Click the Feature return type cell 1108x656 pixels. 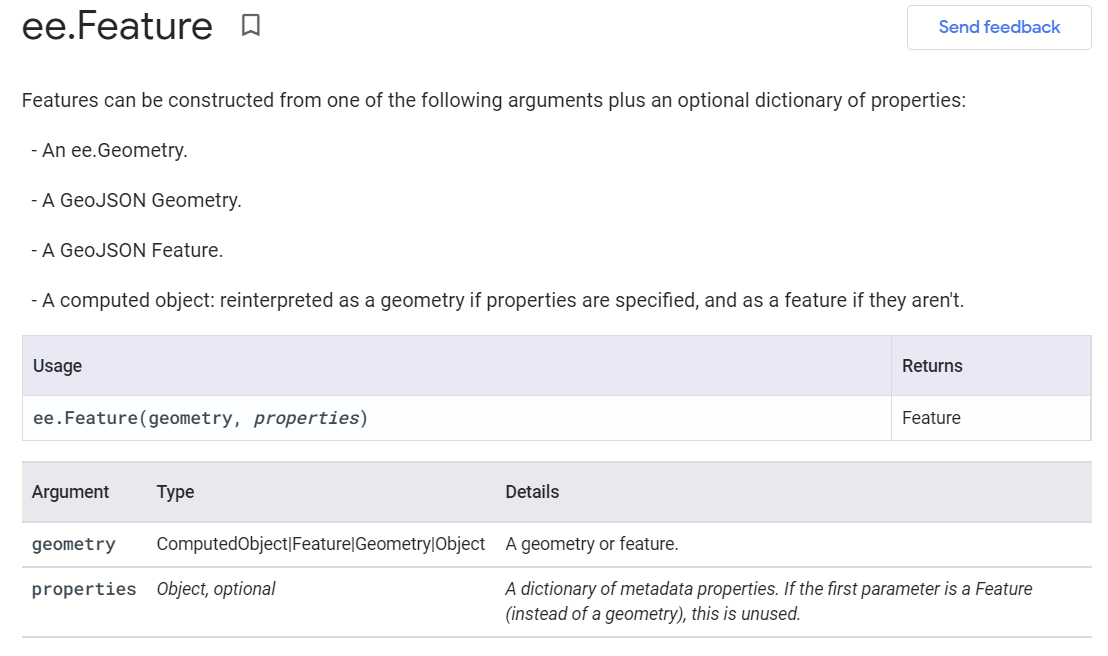click(931, 417)
